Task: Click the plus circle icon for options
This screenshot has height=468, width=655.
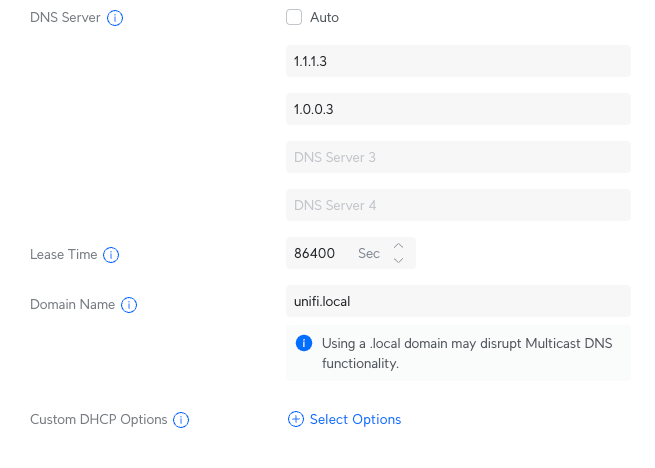Action: click(296, 419)
